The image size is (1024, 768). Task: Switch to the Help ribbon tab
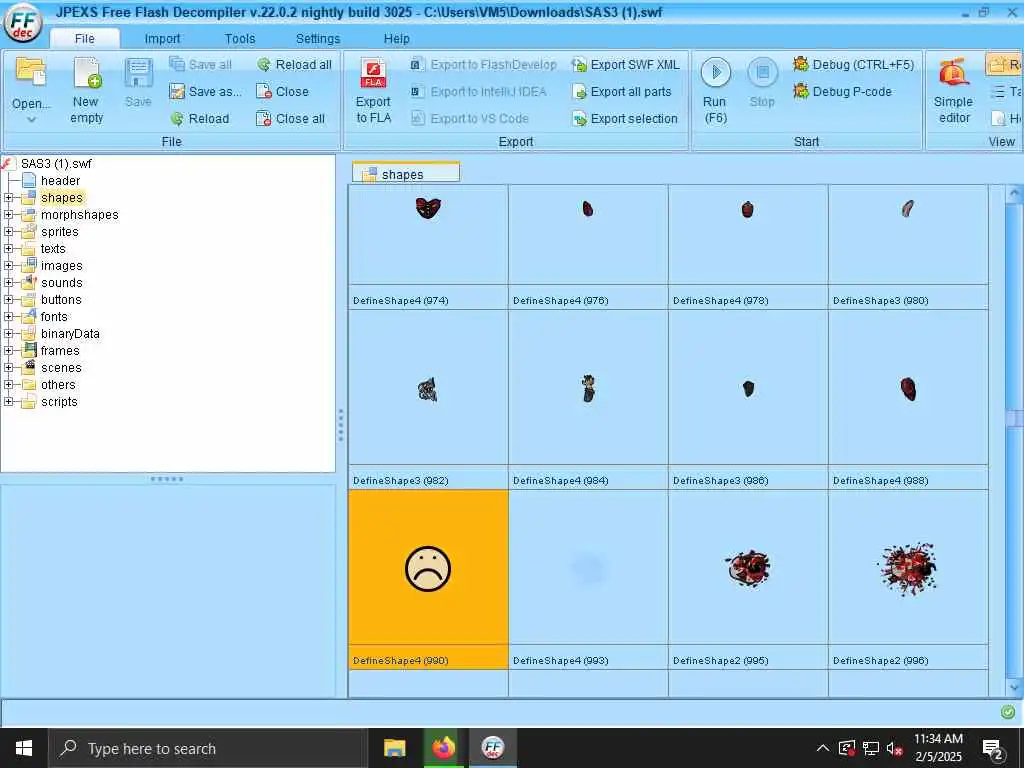(396, 39)
